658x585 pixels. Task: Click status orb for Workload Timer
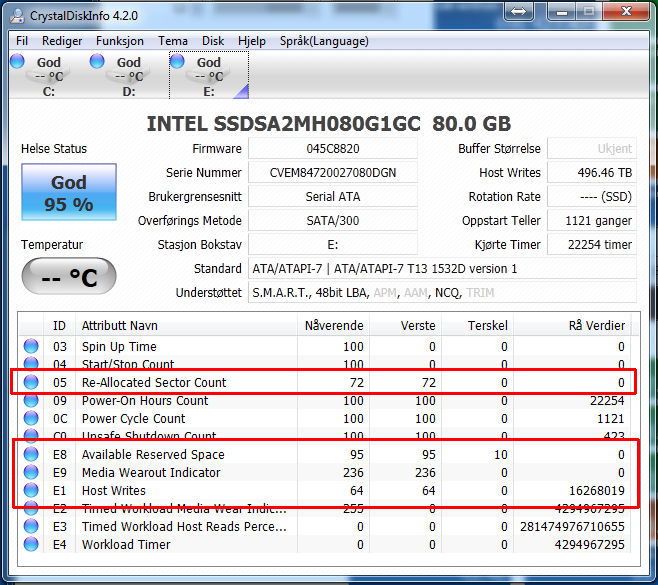click(x=31, y=544)
